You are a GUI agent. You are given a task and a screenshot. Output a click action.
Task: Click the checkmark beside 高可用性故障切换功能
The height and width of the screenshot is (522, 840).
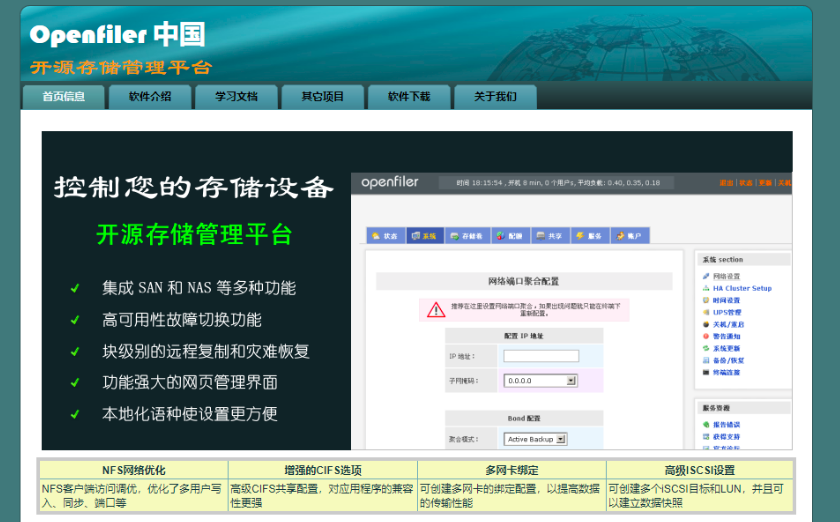pos(75,320)
